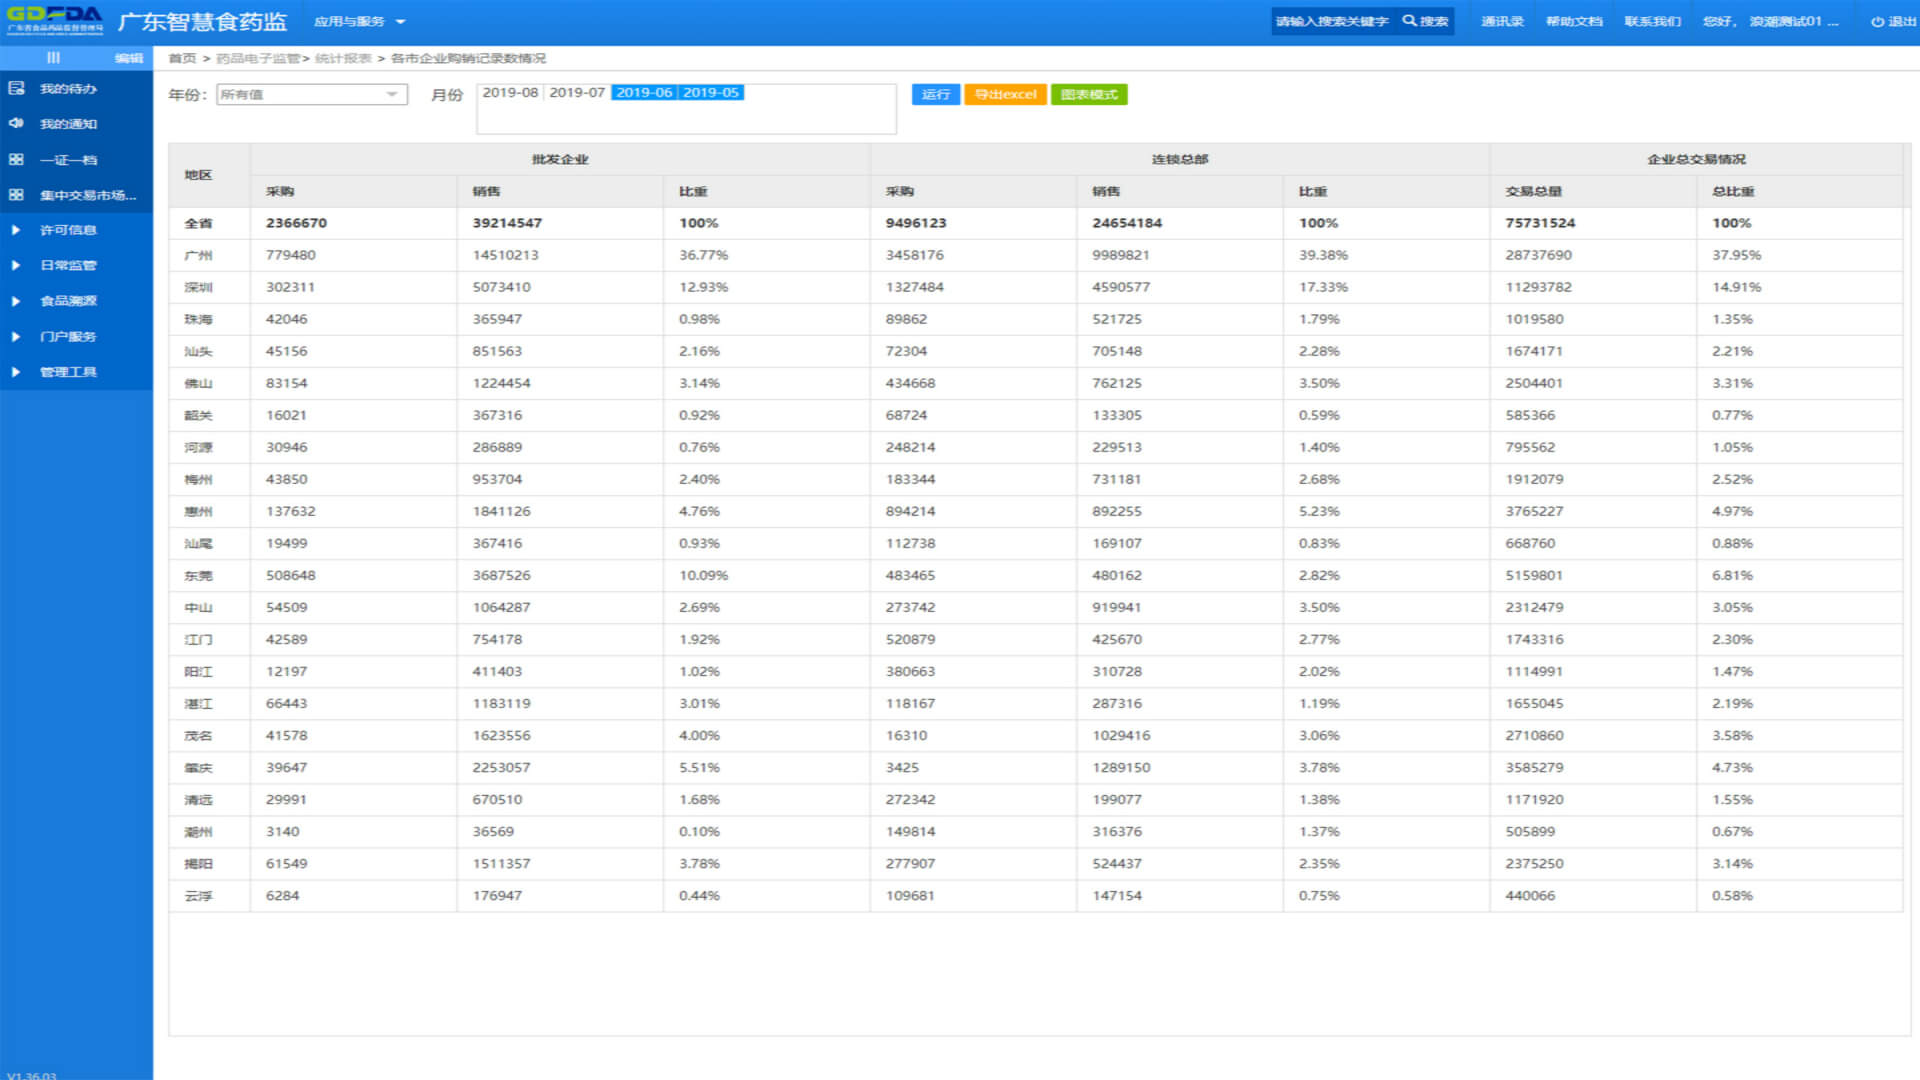Click the 珠海 row label
1920x1080 pixels.
tap(198, 320)
